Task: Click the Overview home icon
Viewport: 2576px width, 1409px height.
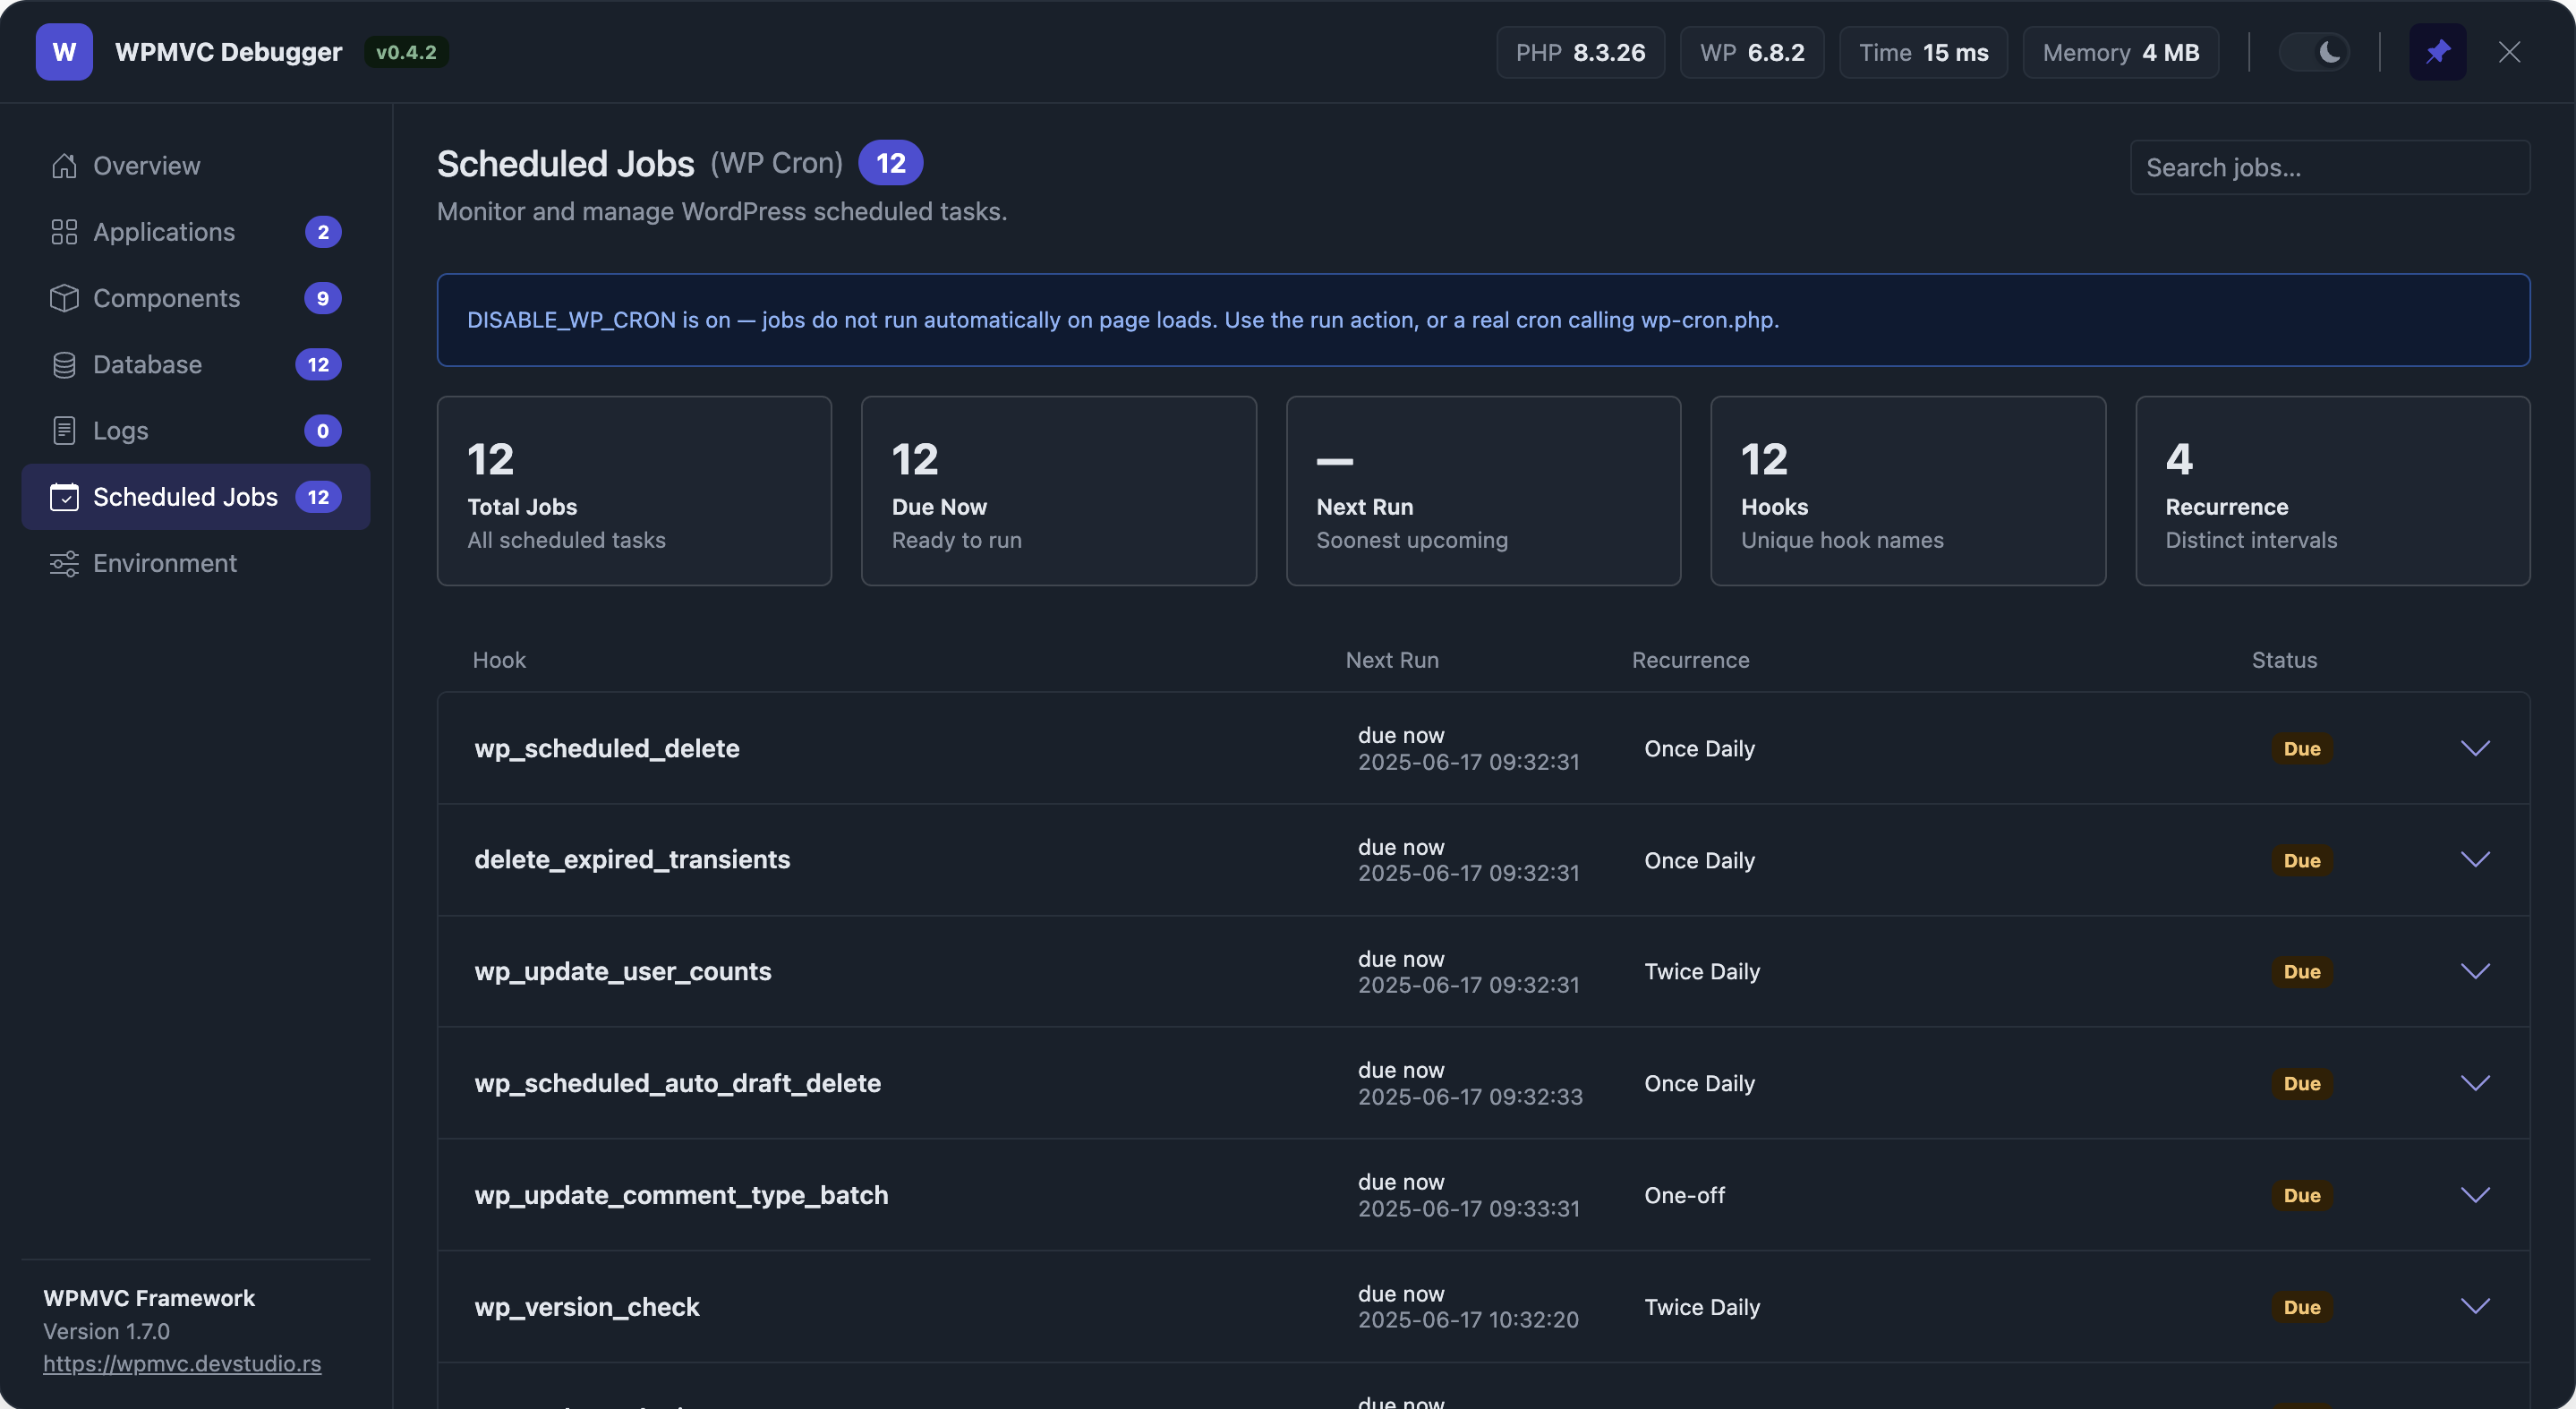Action: tap(64, 166)
